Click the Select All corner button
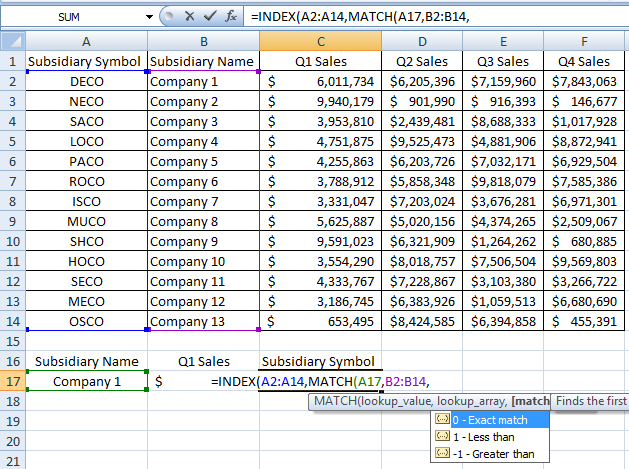This screenshot has height=469, width=629. 13,41
